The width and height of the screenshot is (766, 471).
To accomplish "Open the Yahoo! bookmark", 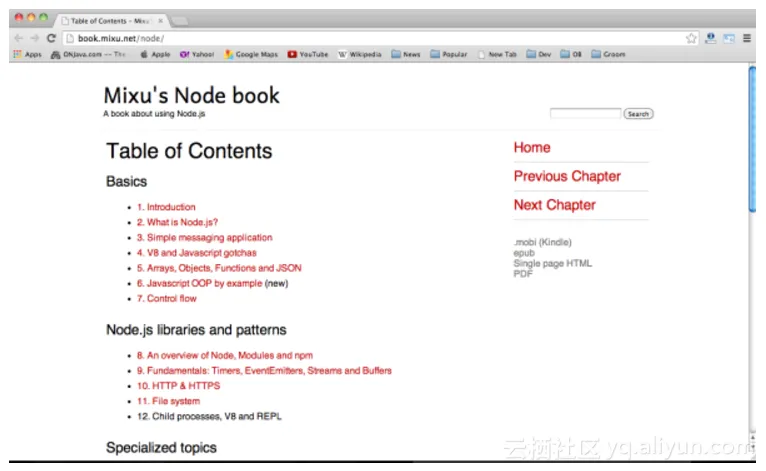I will [197, 54].
